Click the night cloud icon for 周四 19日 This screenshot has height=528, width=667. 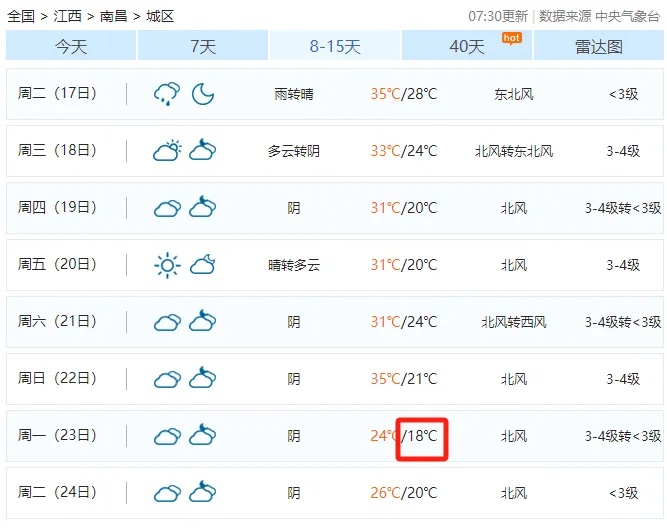(x=202, y=206)
